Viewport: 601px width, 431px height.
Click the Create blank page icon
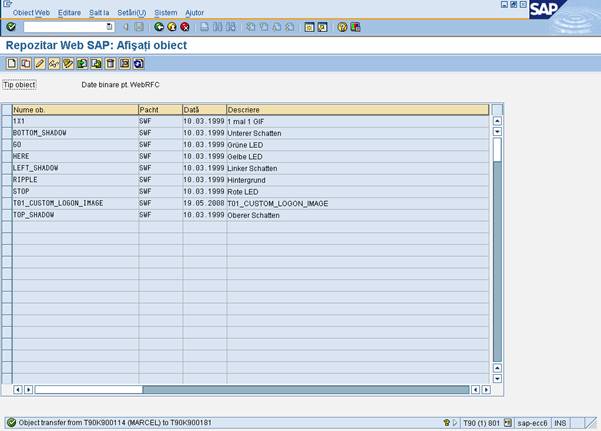click(x=11, y=63)
